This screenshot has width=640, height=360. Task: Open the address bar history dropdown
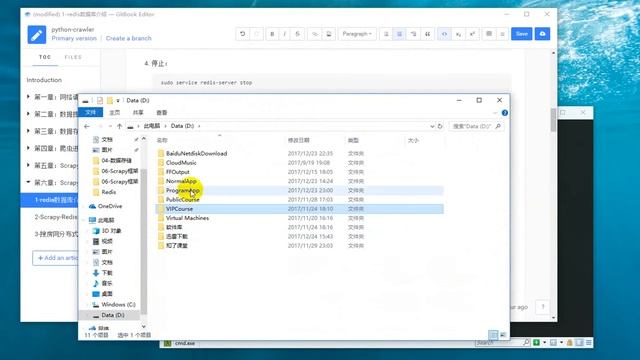(x=432, y=127)
